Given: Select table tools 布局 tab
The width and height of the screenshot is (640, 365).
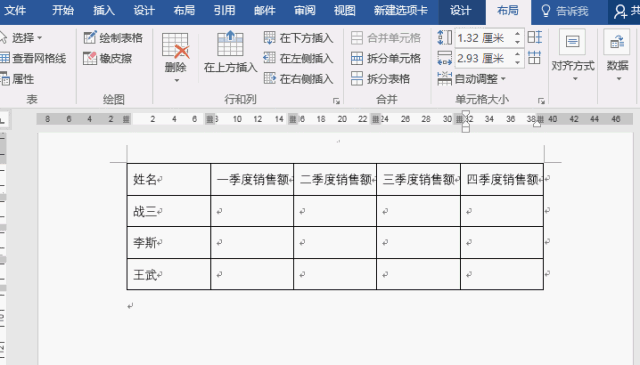Looking at the screenshot, I should pyautogui.click(x=508, y=11).
